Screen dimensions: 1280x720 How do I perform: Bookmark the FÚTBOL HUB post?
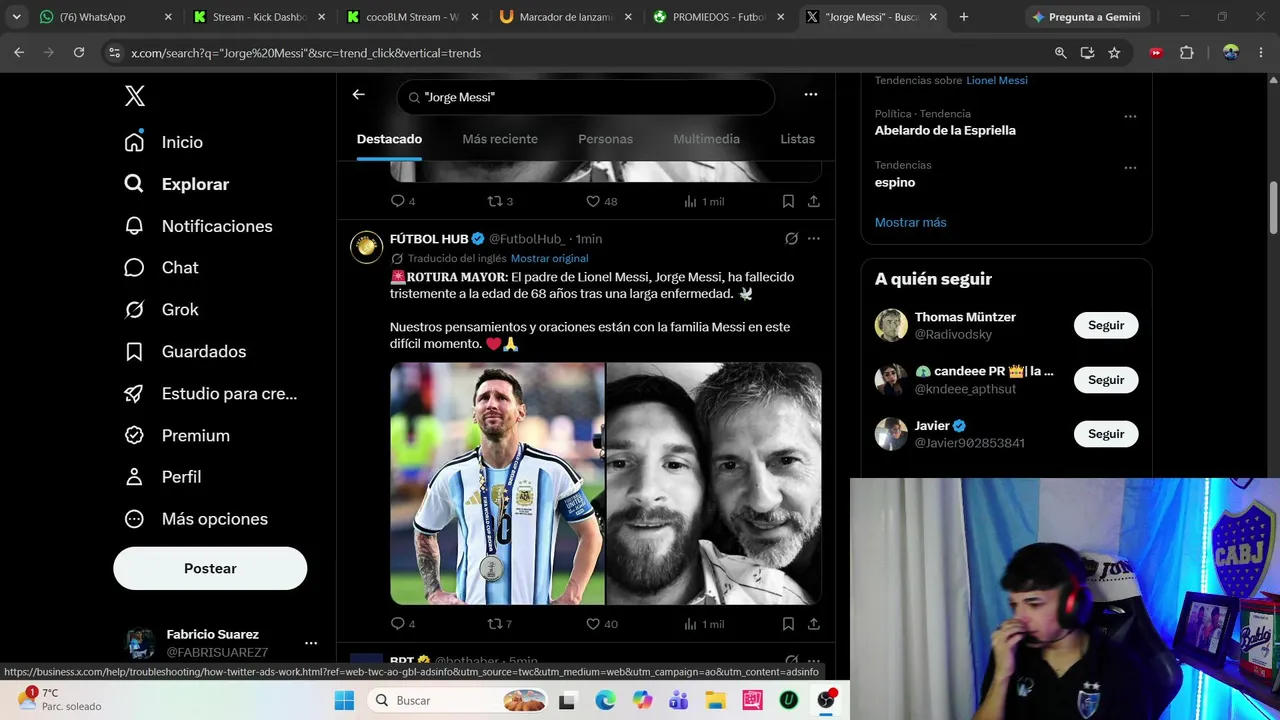(788, 624)
